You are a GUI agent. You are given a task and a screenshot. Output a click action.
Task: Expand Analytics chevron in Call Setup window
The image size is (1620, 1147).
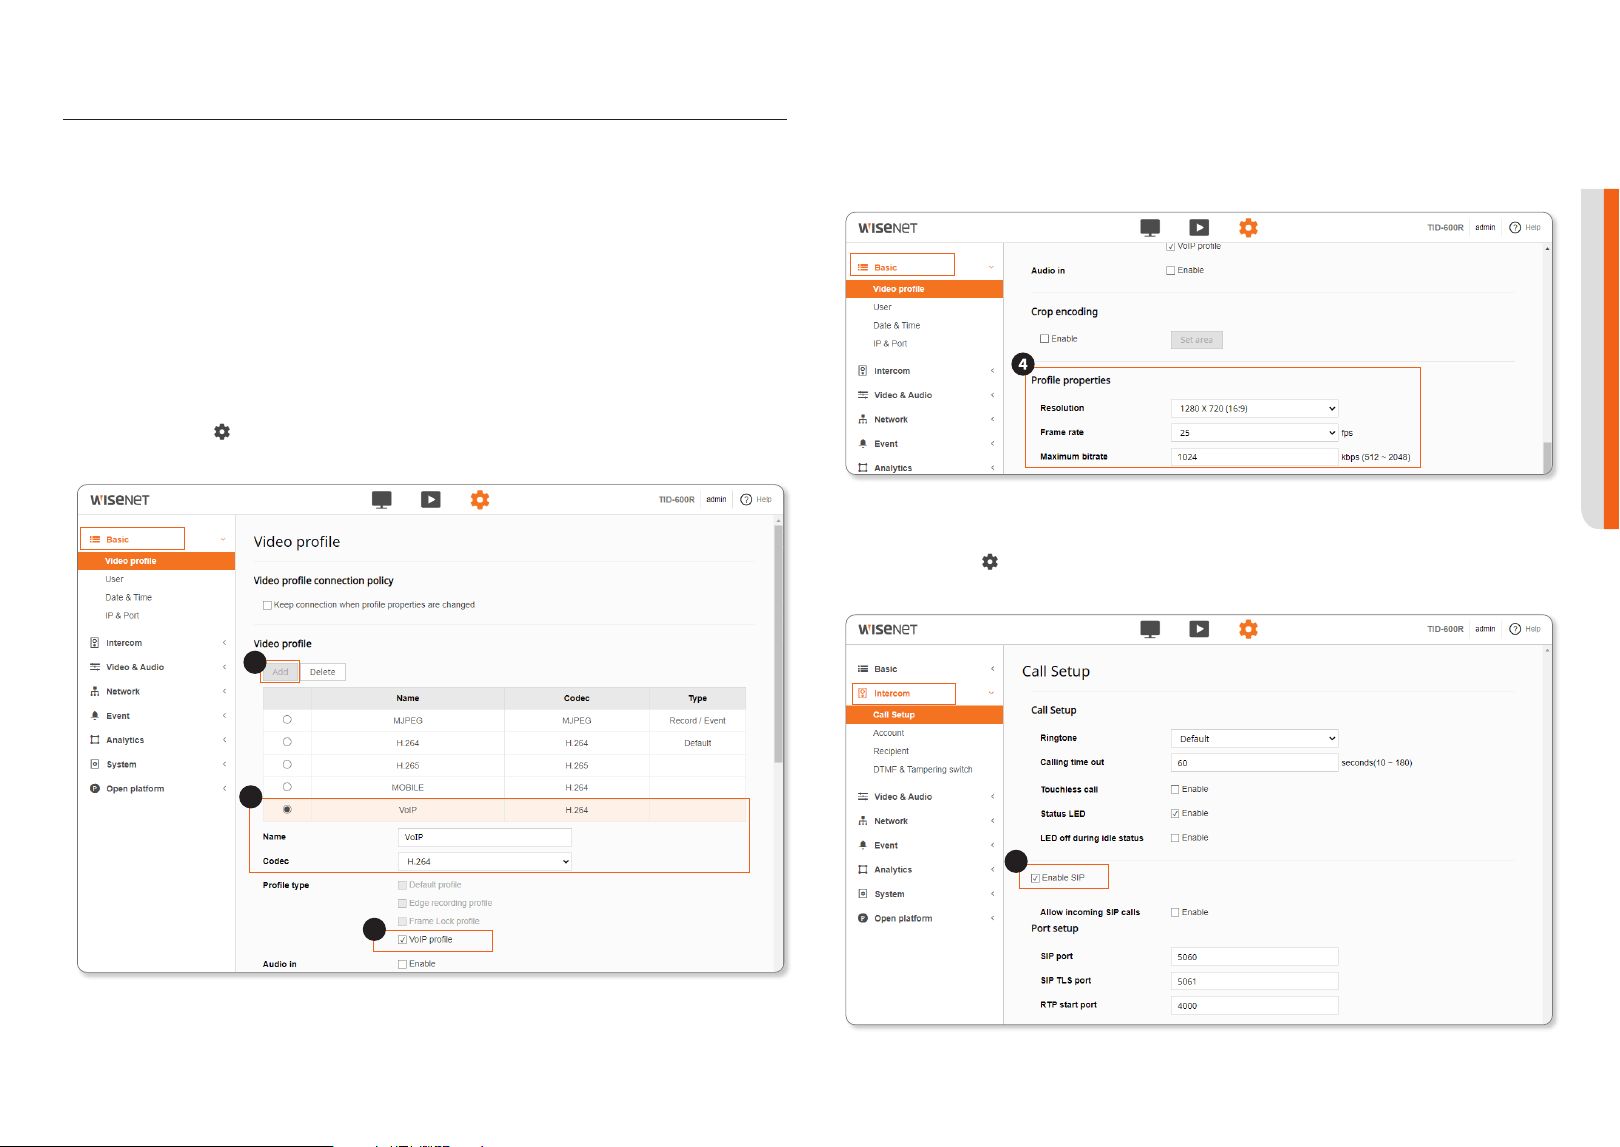point(992,870)
